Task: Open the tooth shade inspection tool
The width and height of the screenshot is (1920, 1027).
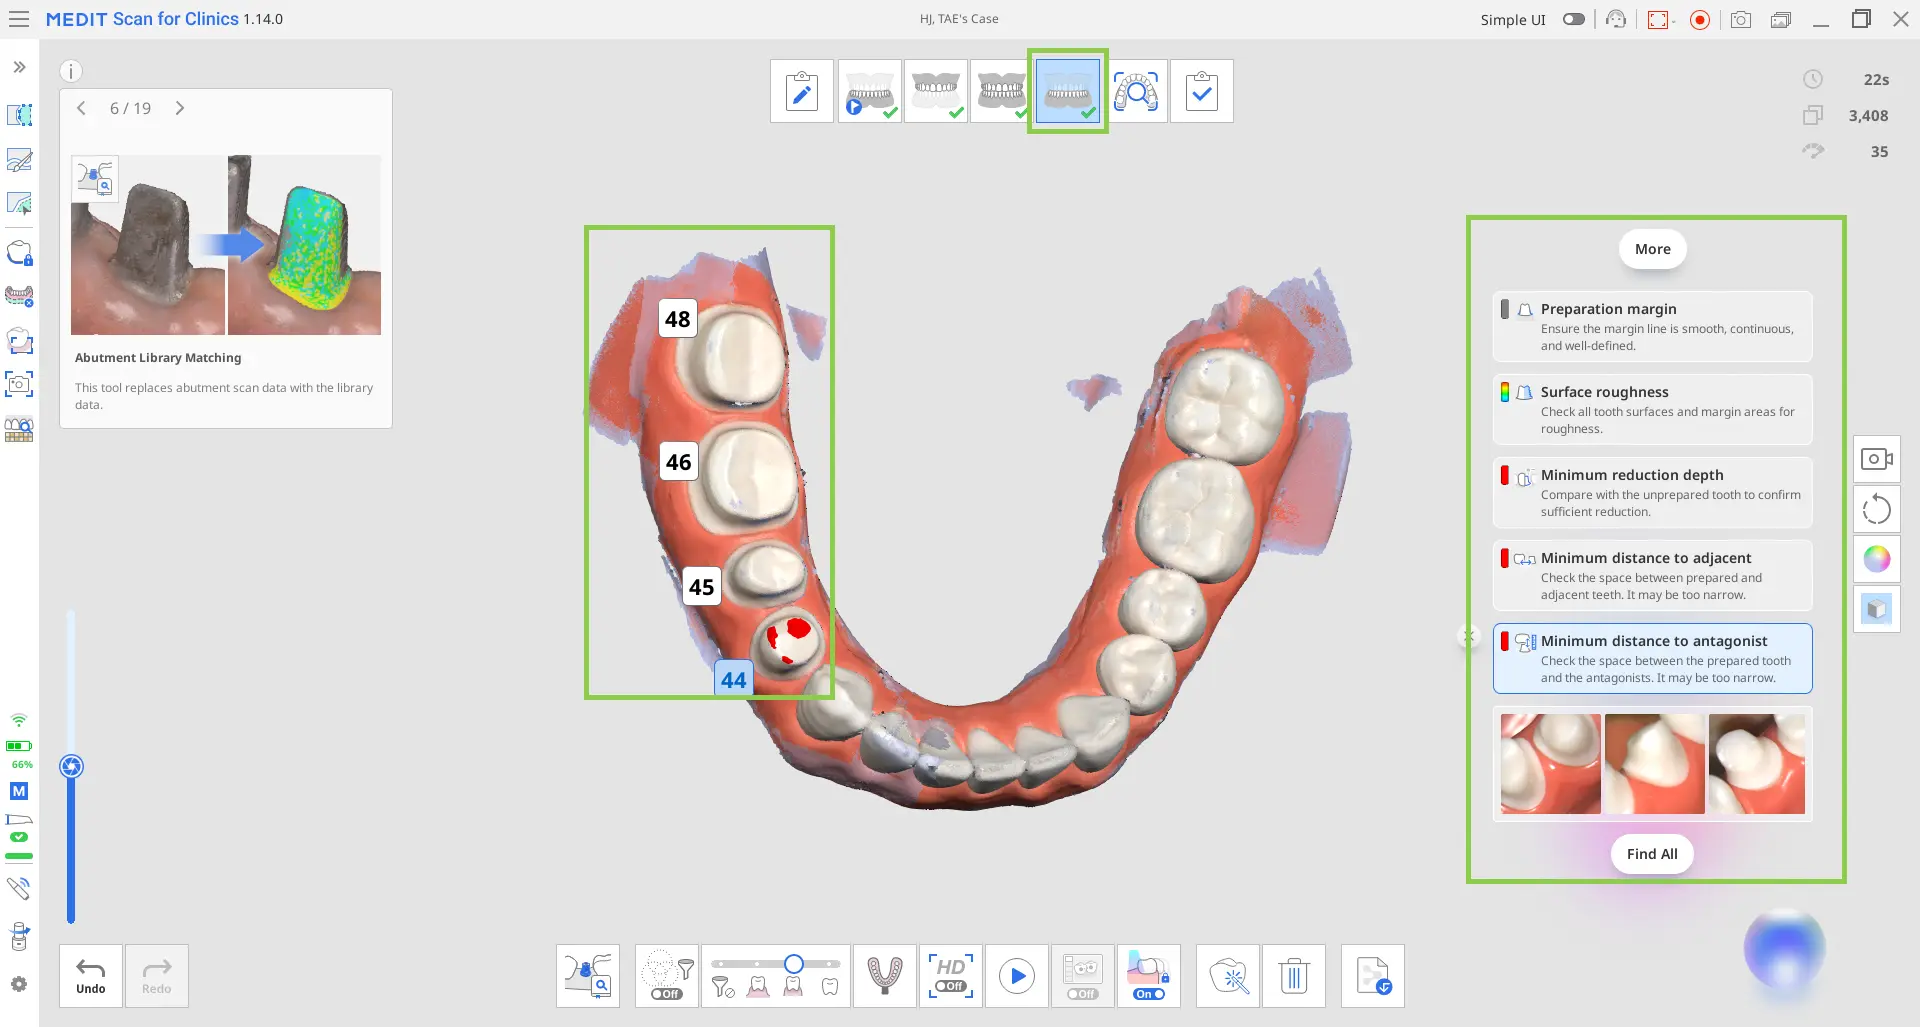Action: 19,429
